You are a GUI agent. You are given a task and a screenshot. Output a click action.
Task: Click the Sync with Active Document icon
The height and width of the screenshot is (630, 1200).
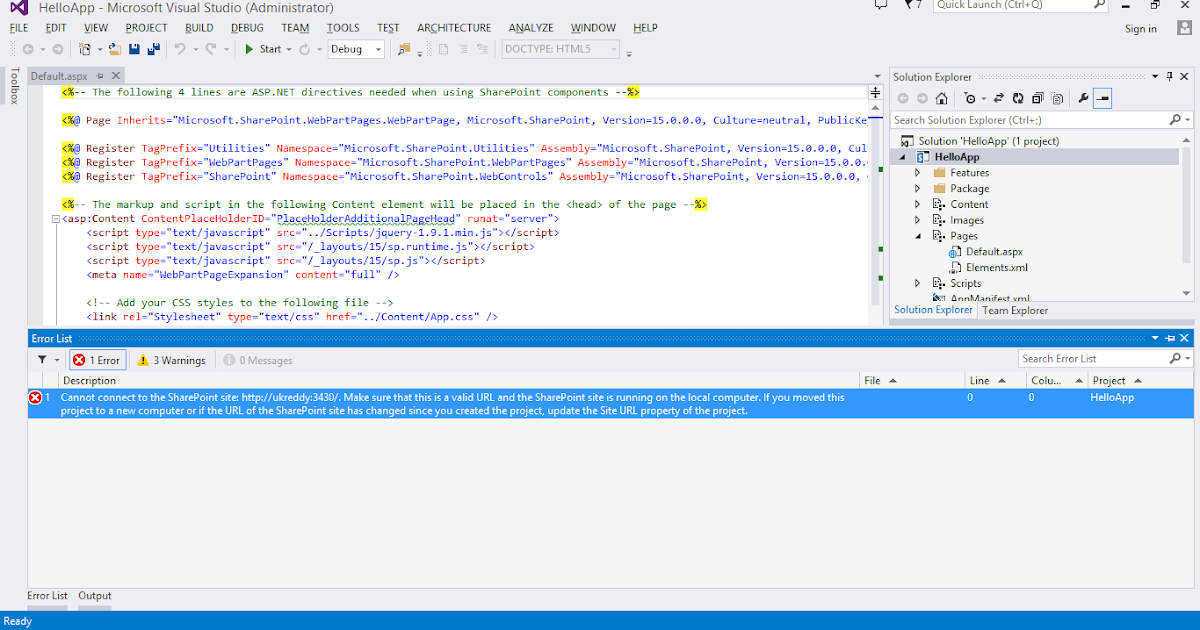coord(998,98)
